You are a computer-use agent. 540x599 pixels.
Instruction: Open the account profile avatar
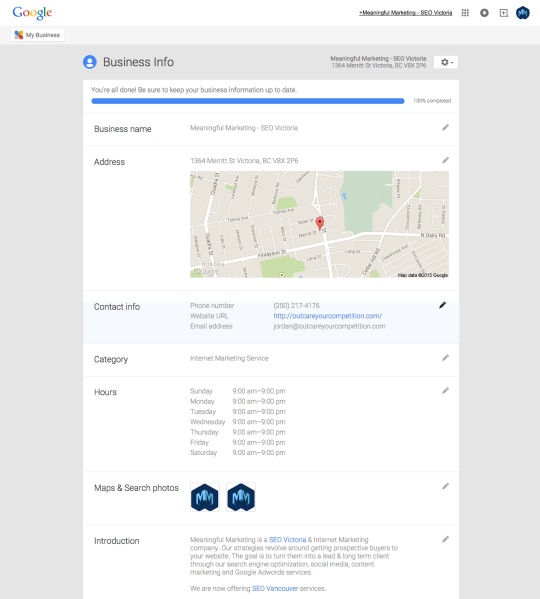coord(522,13)
